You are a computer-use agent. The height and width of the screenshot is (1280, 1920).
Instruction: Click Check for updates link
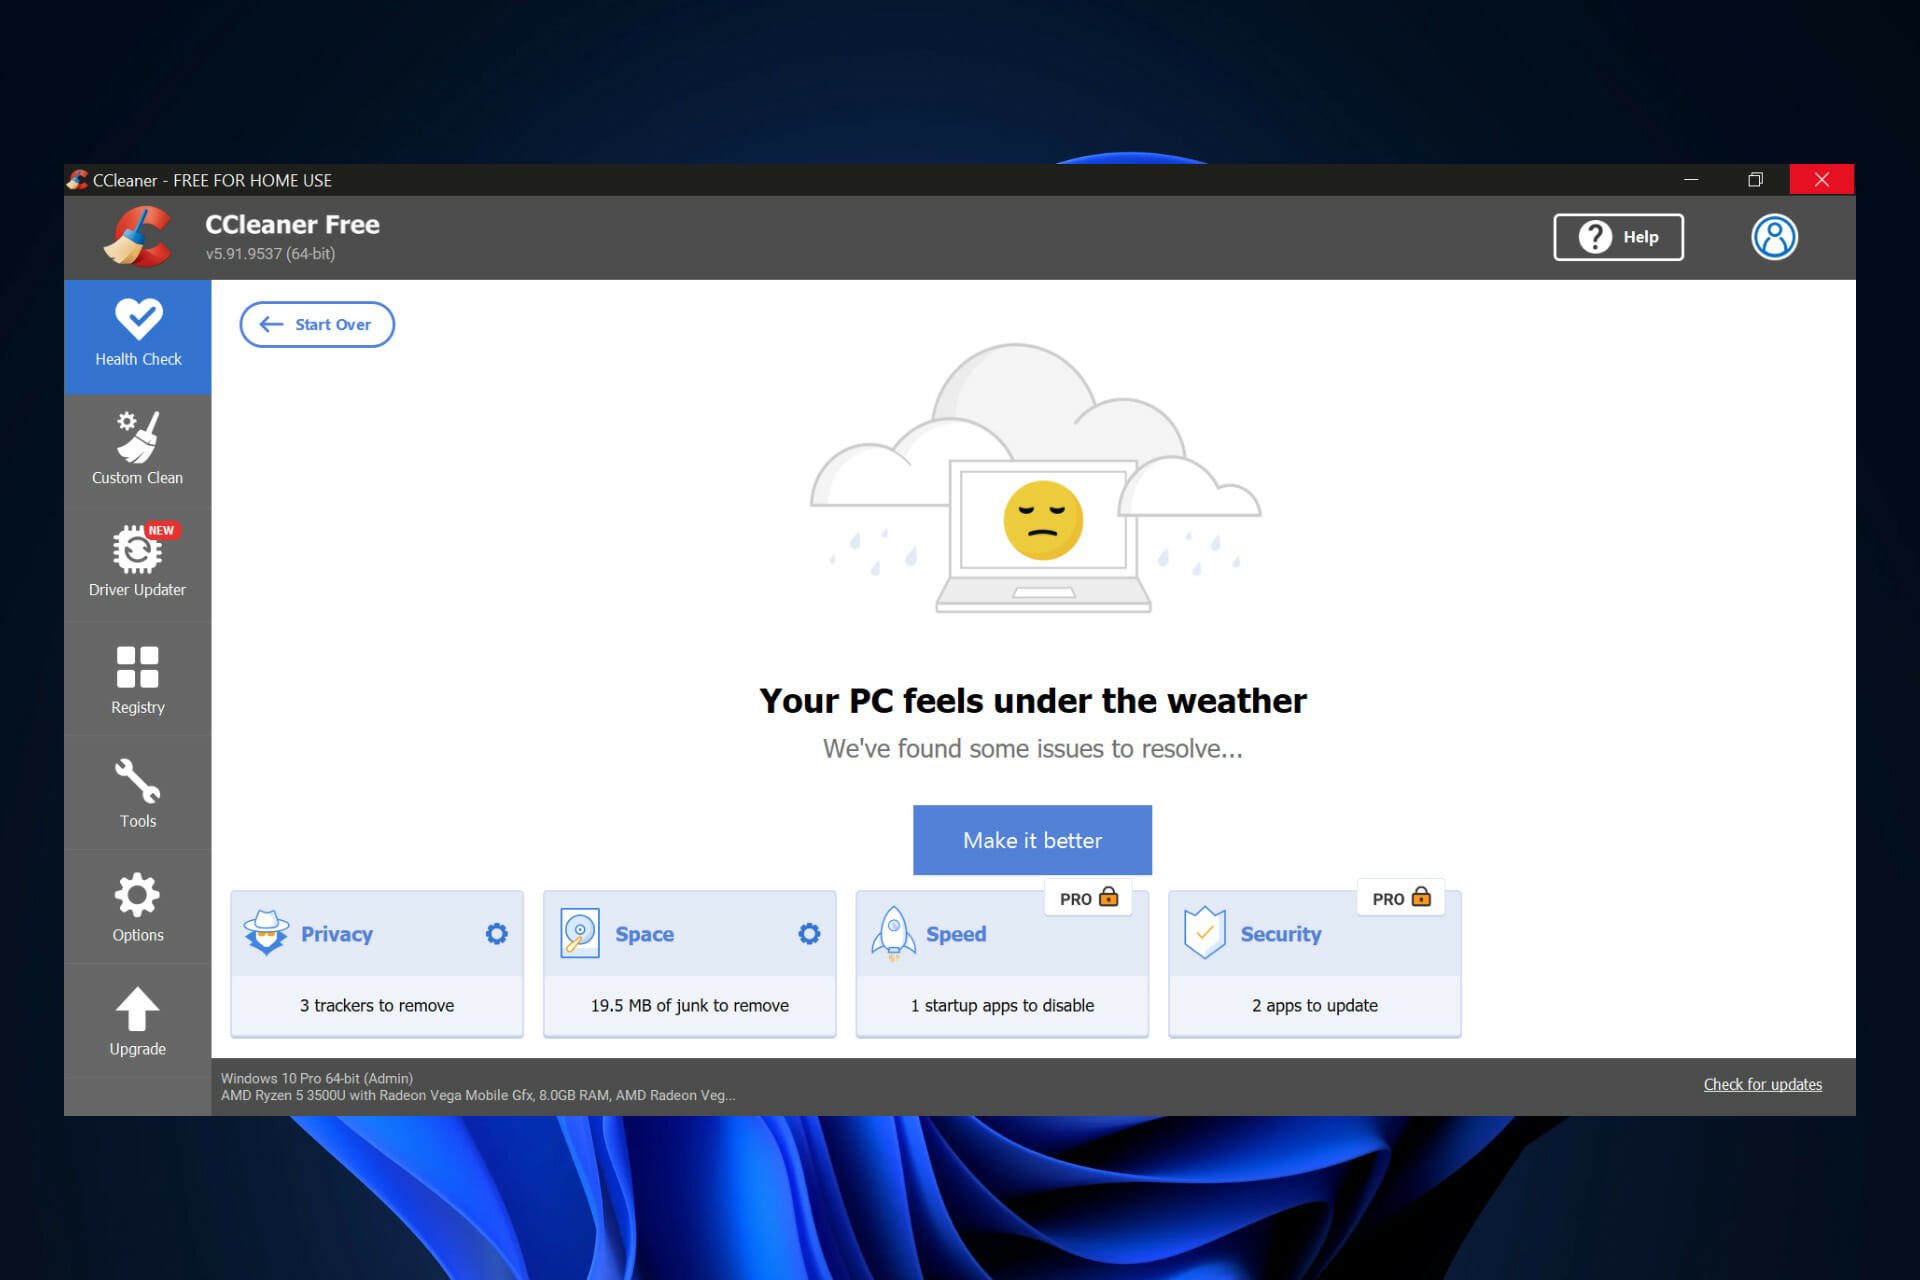click(x=1762, y=1085)
